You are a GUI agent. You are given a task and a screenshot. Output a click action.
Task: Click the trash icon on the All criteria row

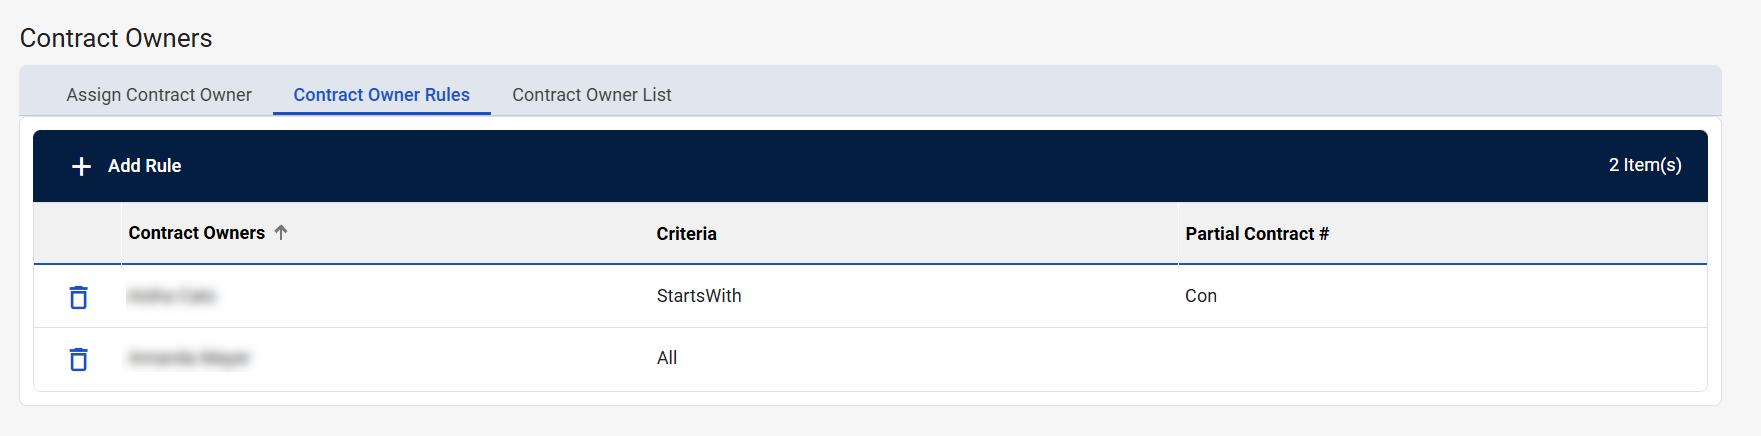[x=78, y=359]
